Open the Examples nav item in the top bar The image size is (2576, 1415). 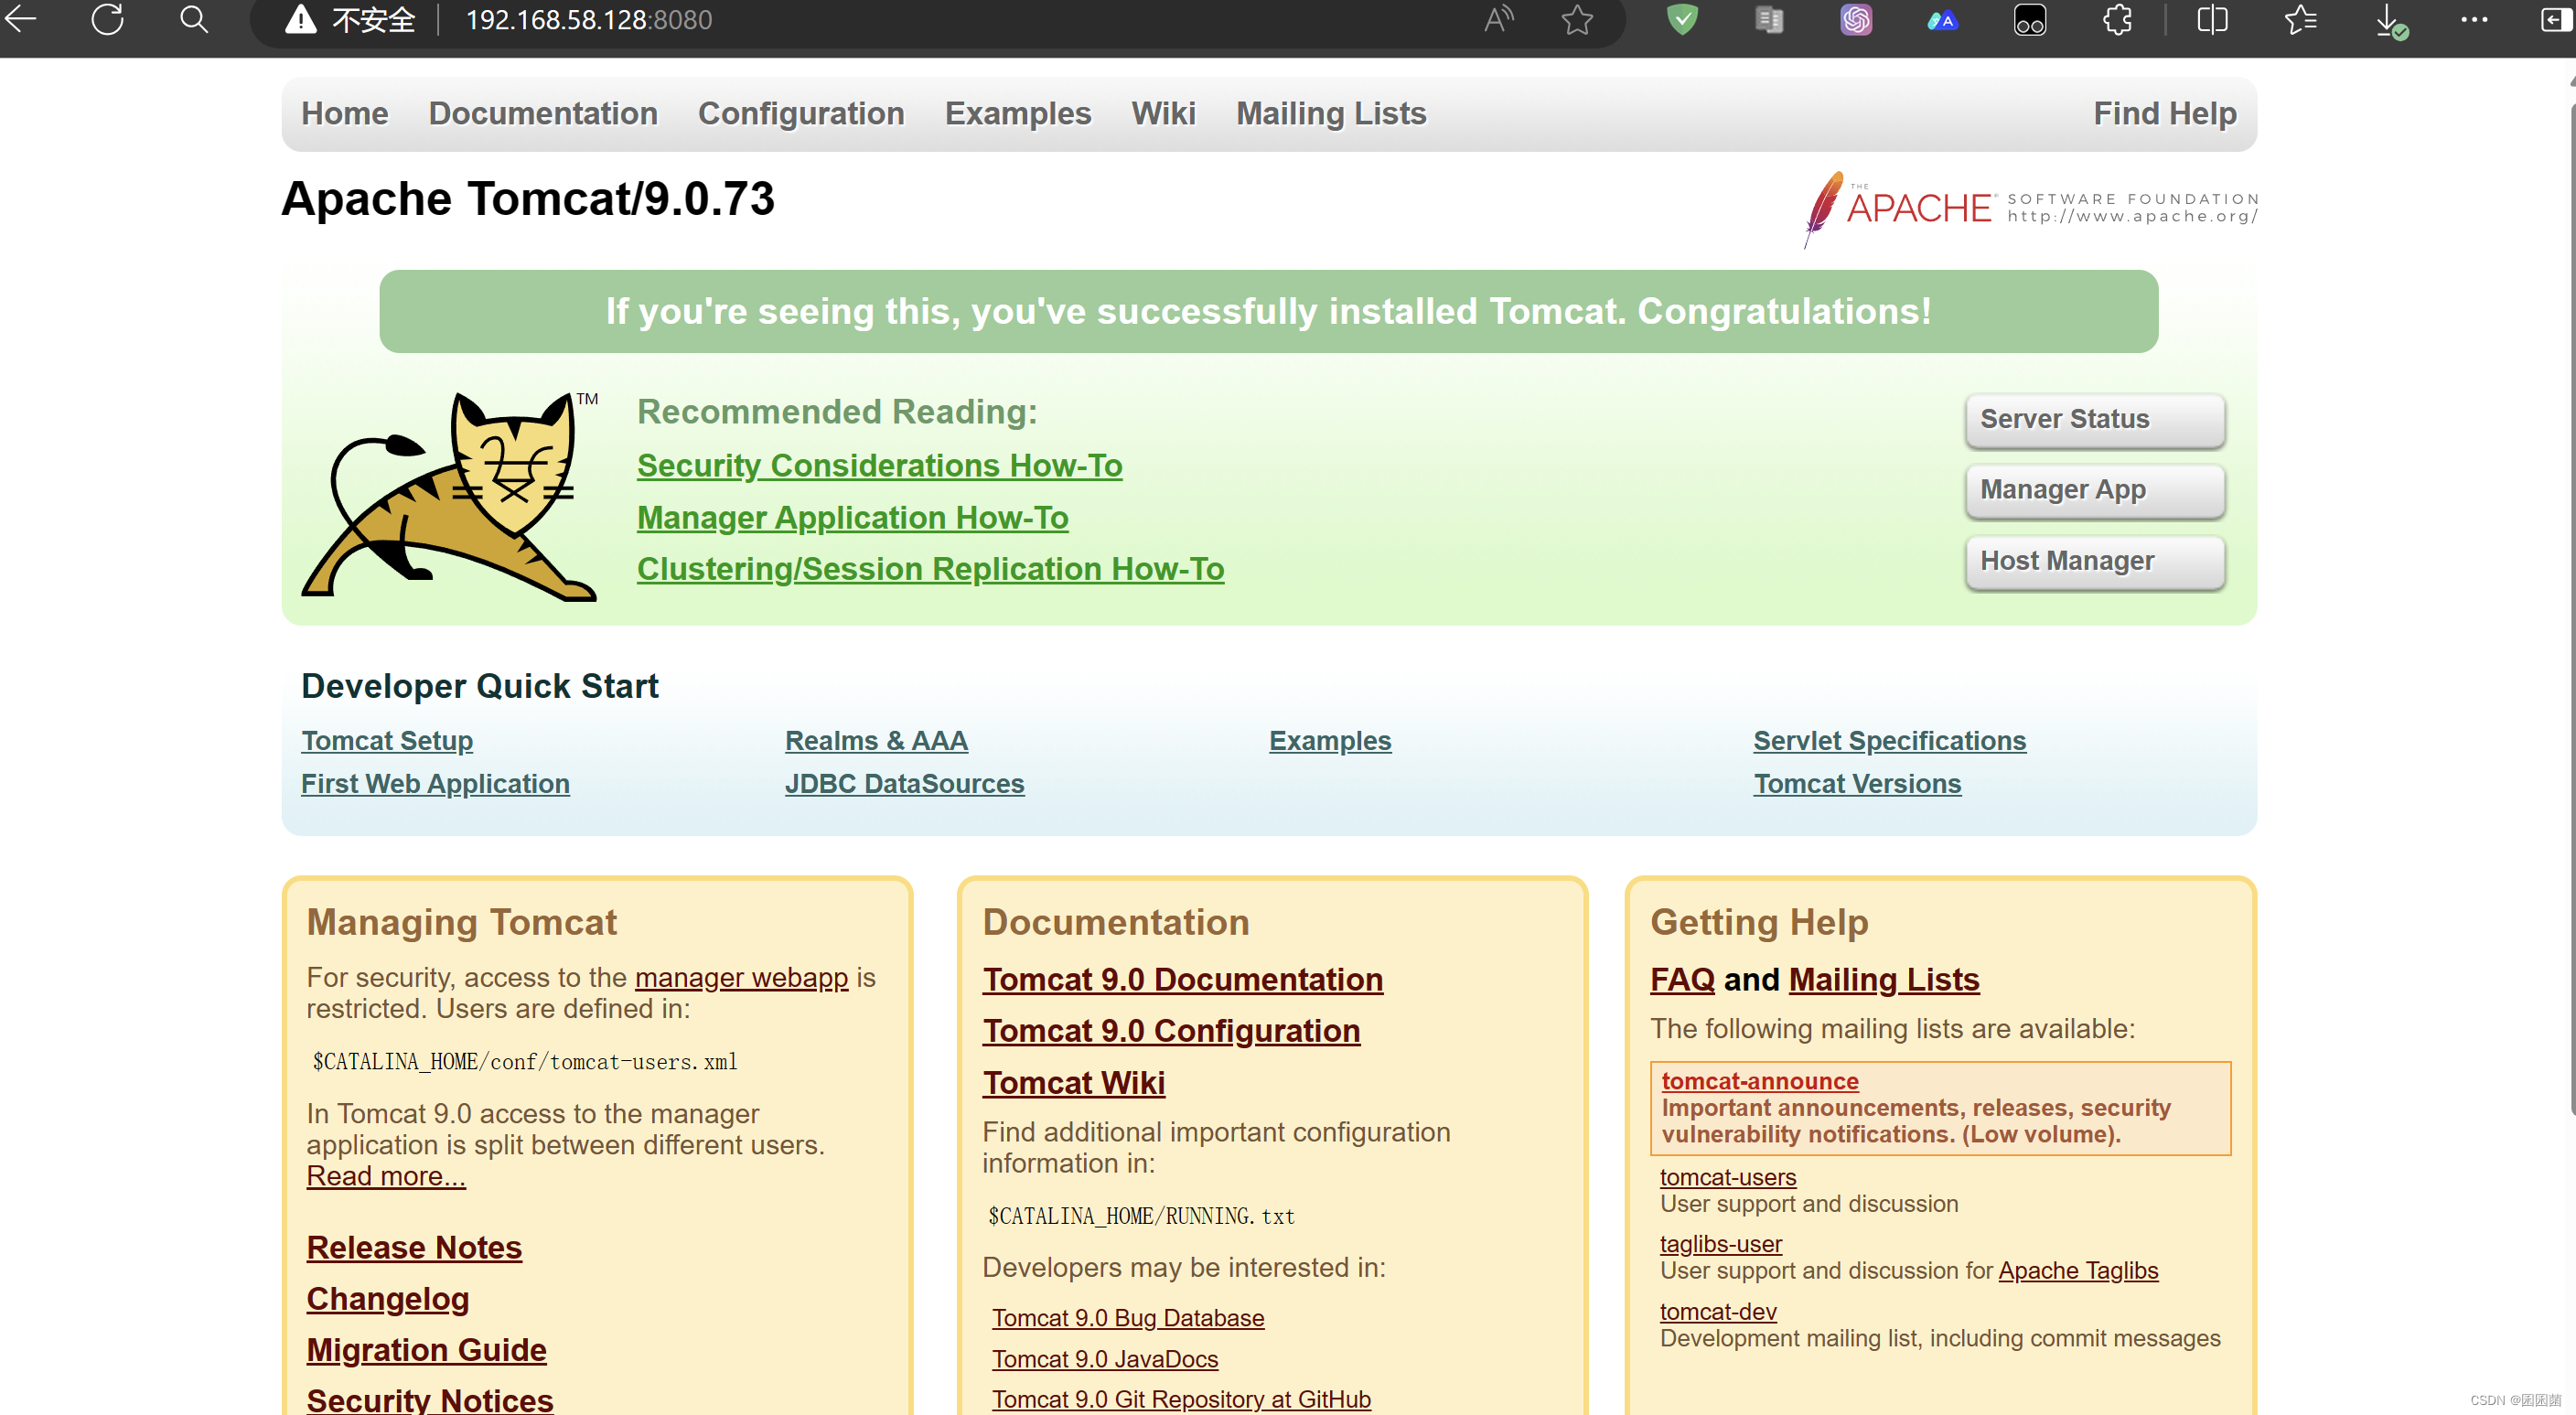click(1018, 113)
